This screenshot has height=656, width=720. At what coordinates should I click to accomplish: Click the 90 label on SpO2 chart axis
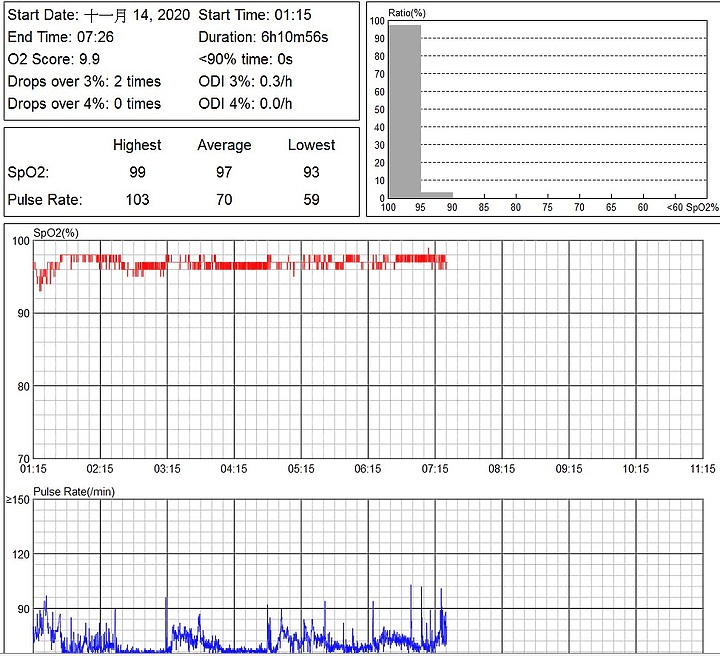click(23, 314)
